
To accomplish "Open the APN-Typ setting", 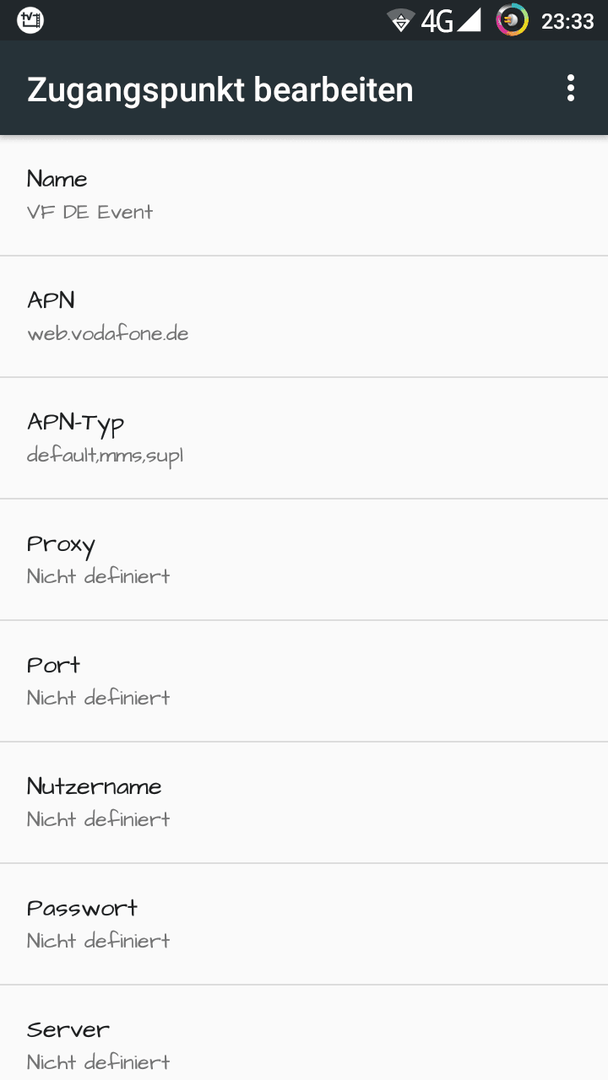I will pos(304,438).
